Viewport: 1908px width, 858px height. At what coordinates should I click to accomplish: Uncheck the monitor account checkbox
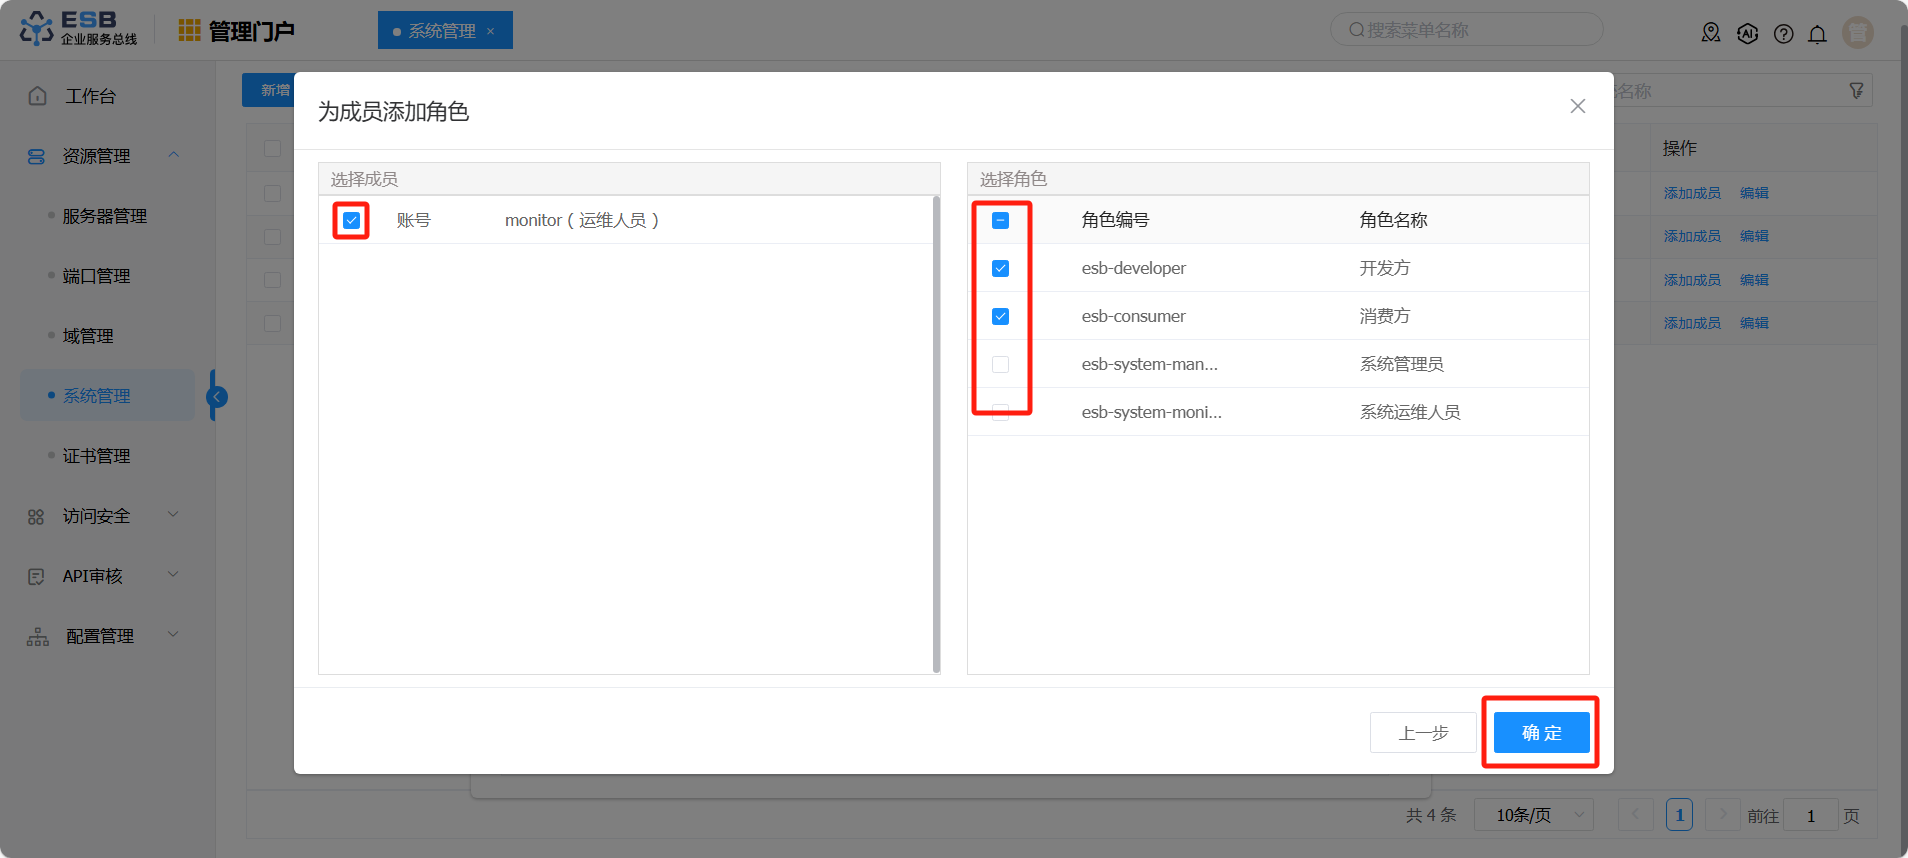[351, 220]
